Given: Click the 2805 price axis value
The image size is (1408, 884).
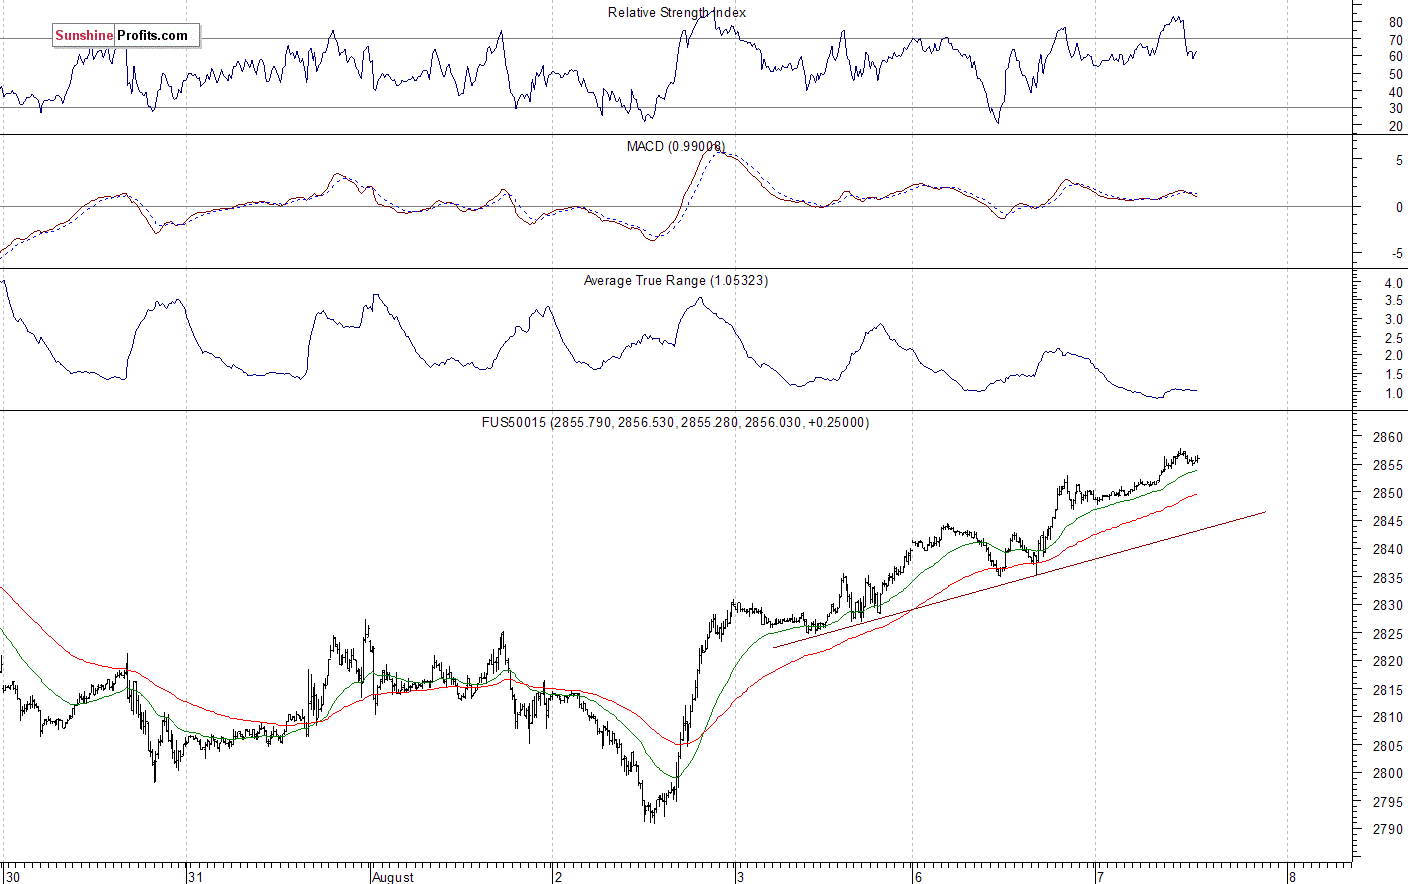Looking at the screenshot, I should tap(1387, 745).
